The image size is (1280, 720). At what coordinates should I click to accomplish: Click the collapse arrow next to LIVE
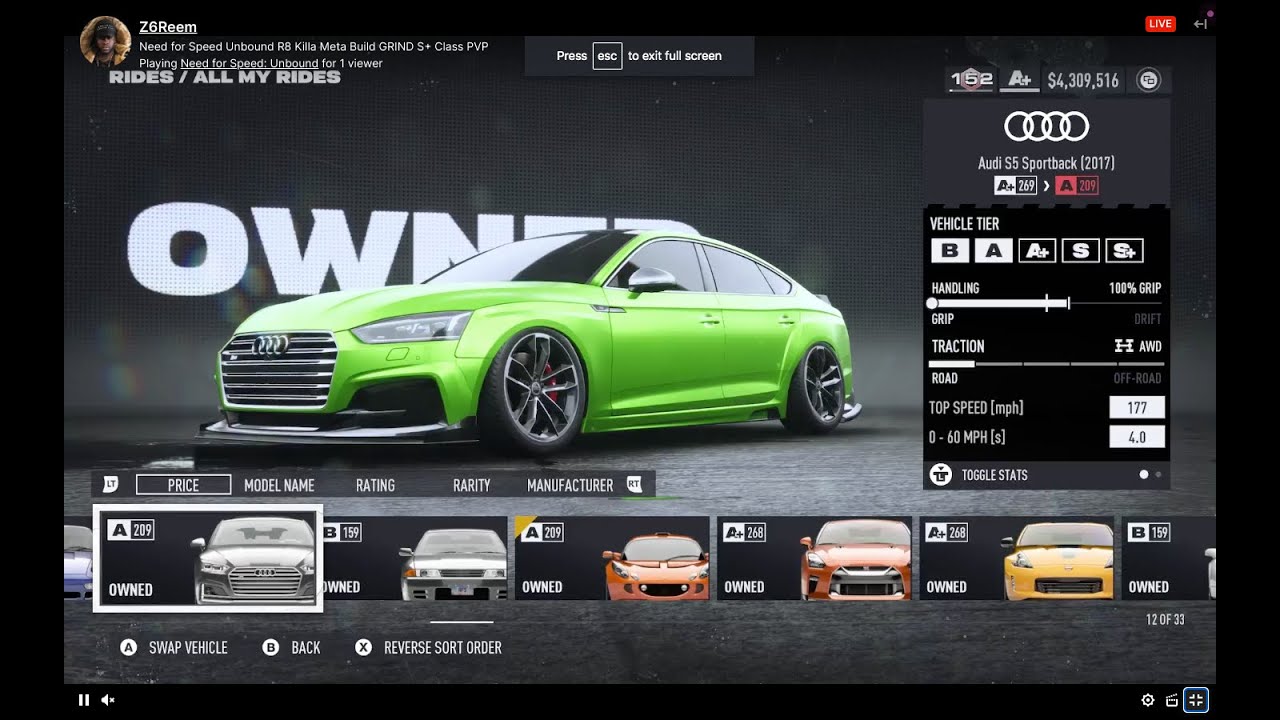coord(1200,24)
